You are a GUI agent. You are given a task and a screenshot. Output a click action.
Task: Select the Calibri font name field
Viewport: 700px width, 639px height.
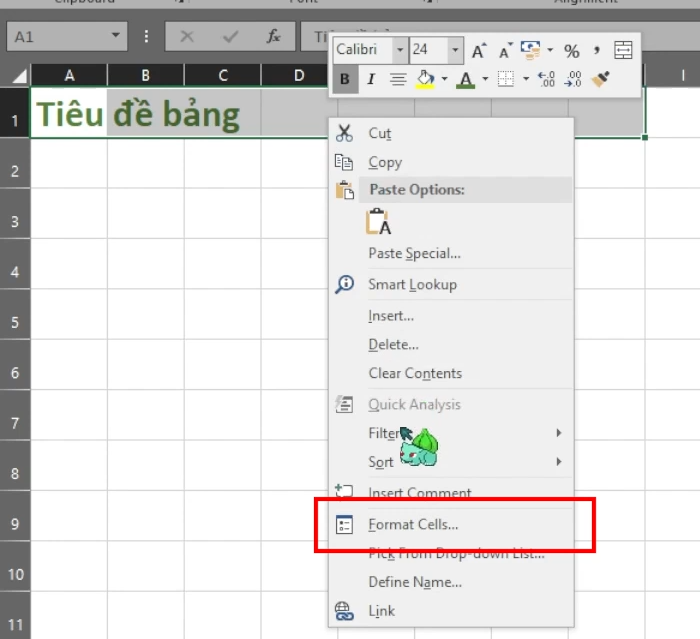tap(363, 50)
